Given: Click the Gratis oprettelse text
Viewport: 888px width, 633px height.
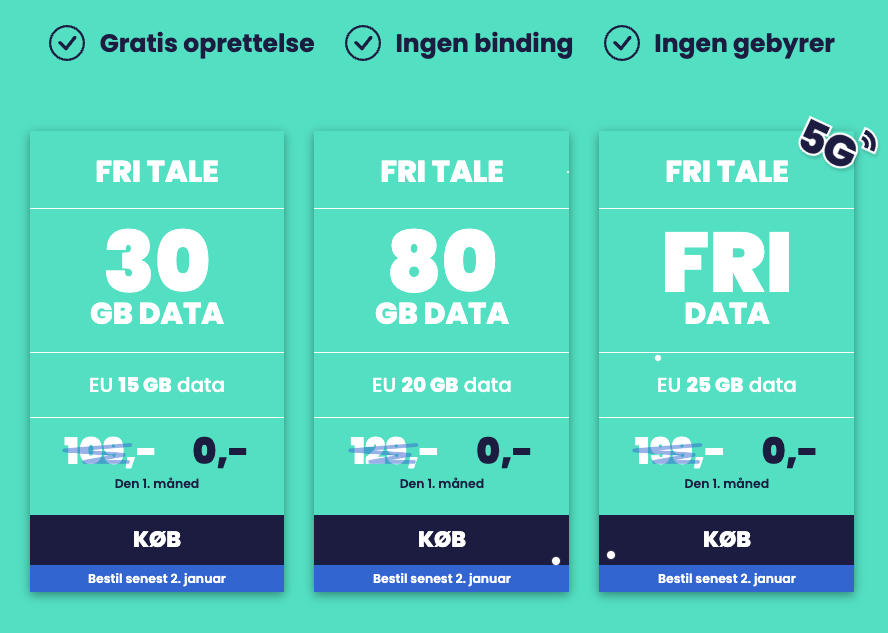Looking at the screenshot, I should click(207, 44).
